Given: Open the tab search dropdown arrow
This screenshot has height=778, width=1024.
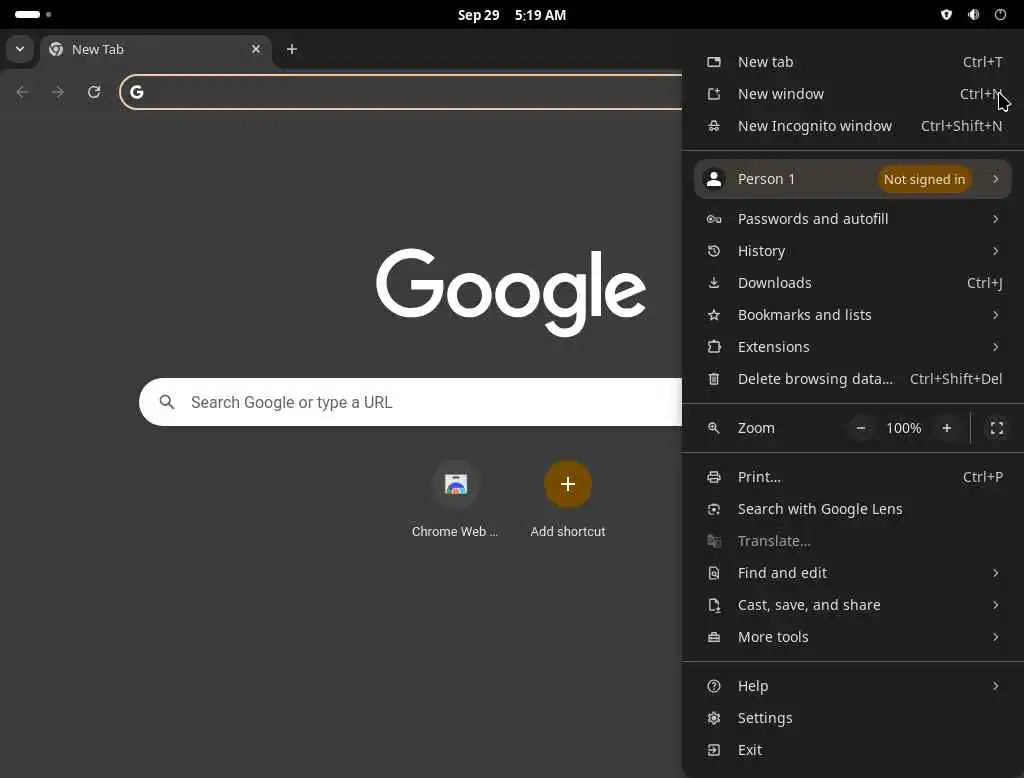Looking at the screenshot, I should [20, 49].
